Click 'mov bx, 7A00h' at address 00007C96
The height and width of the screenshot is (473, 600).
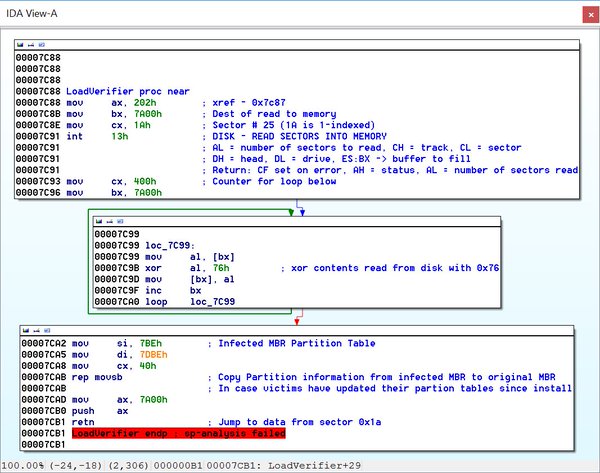click(x=114, y=193)
